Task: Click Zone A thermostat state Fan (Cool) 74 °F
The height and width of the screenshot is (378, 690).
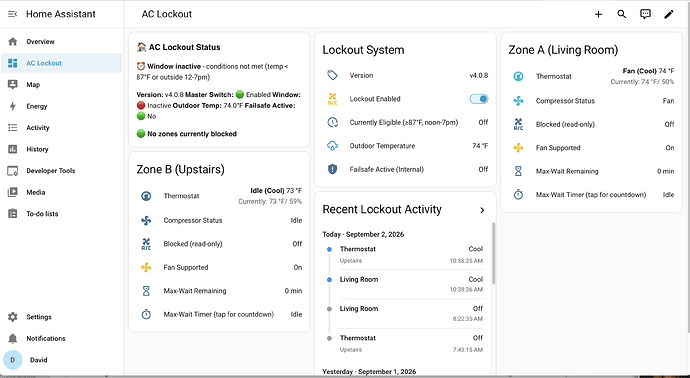Action: [648, 71]
